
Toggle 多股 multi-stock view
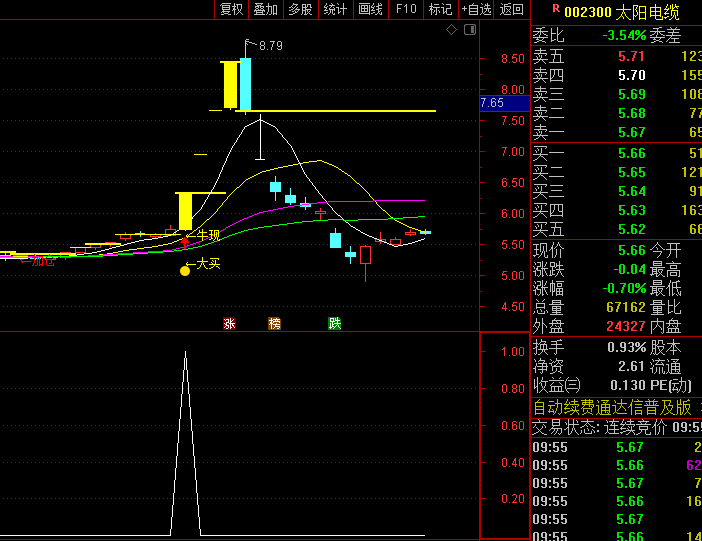(300, 10)
